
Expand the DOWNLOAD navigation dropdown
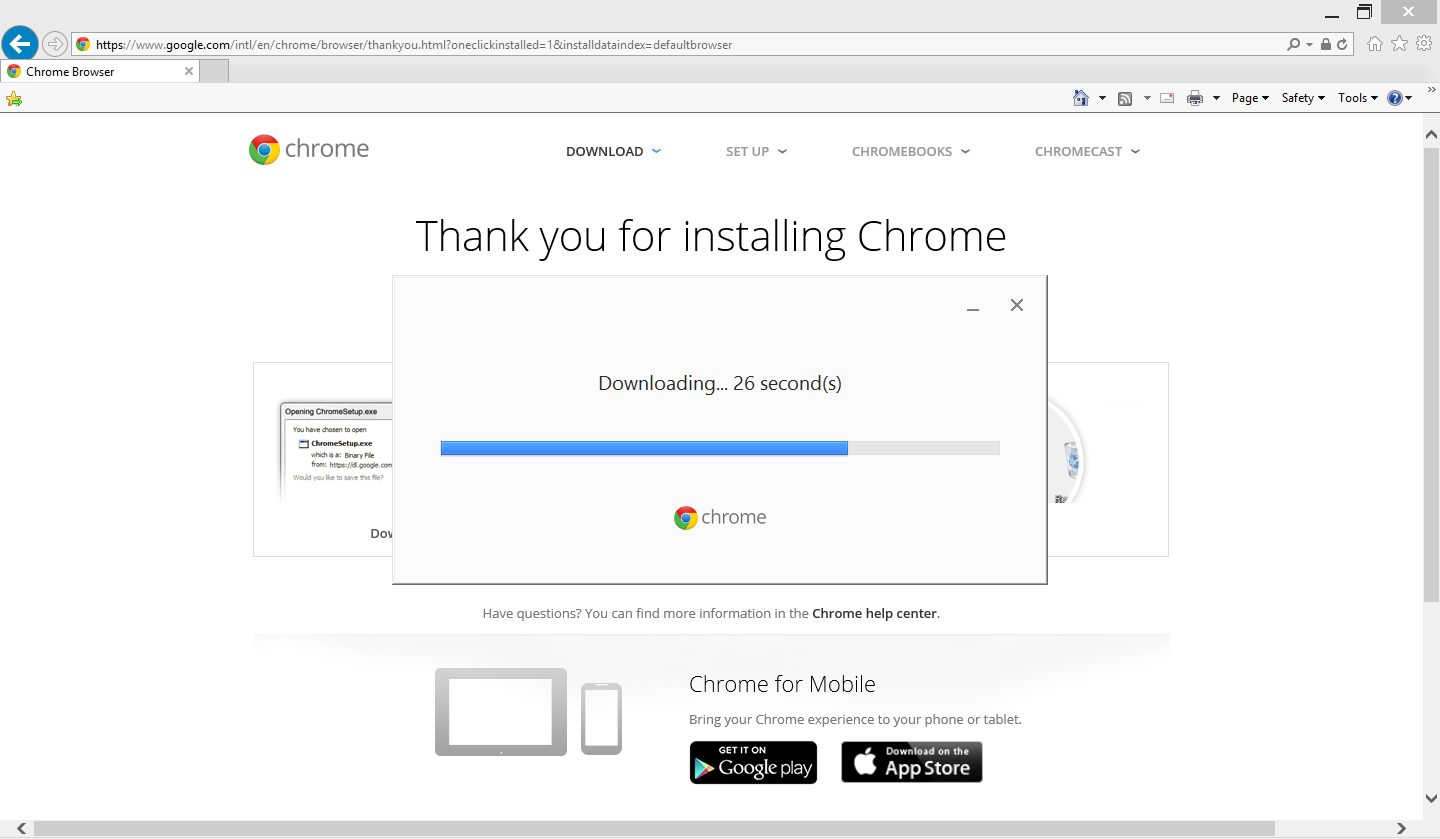pos(613,151)
